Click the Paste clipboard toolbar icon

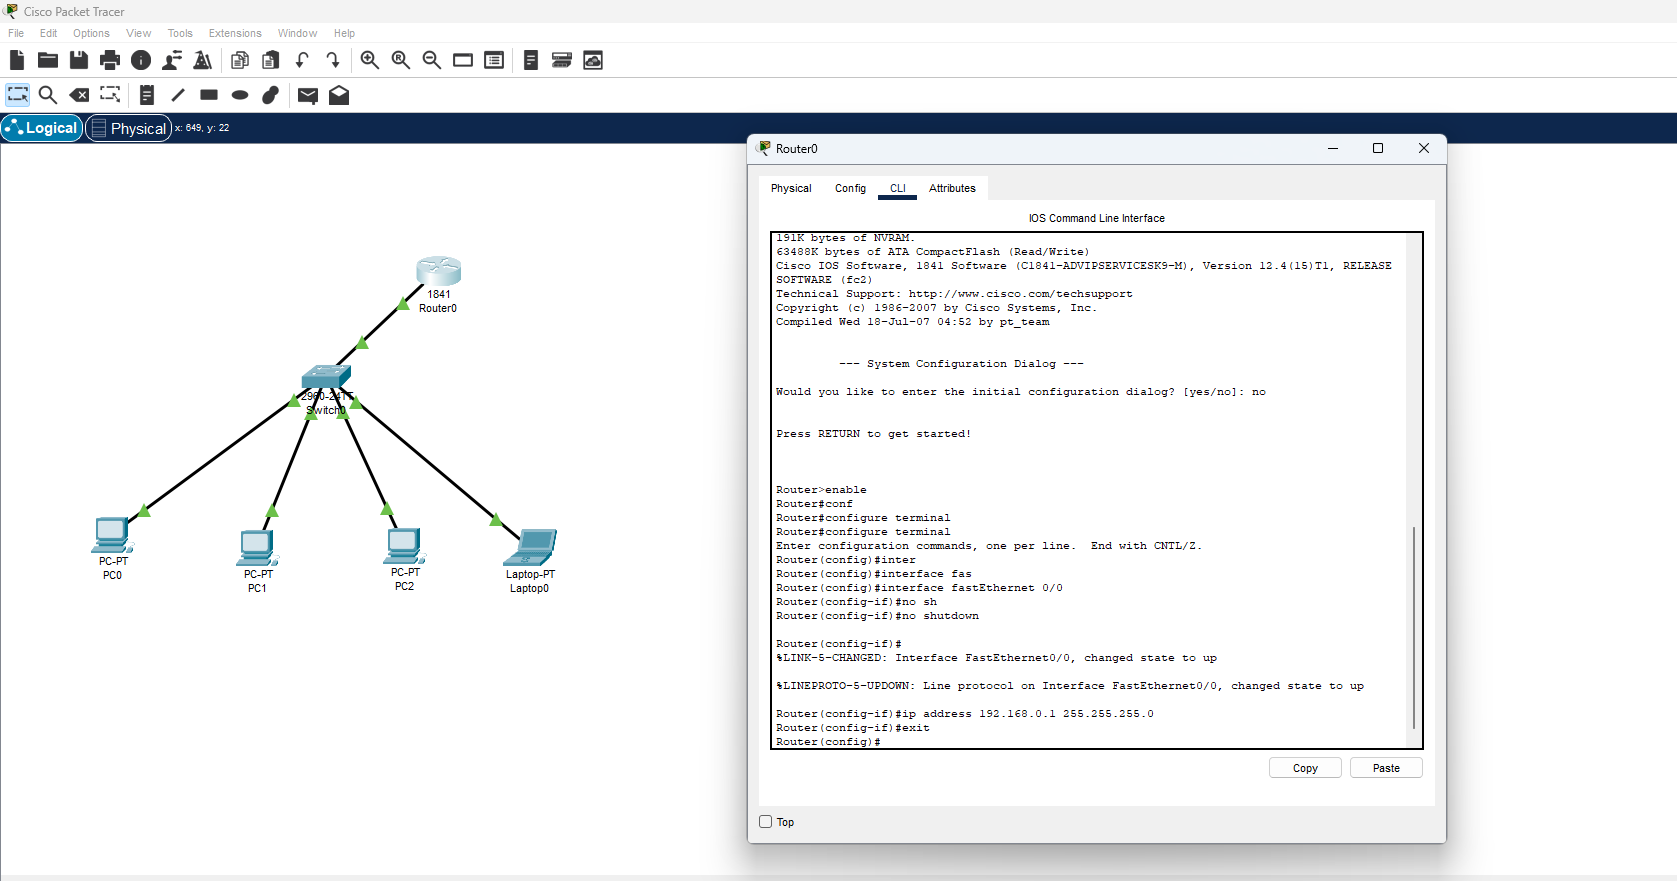[x=271, y=60]
